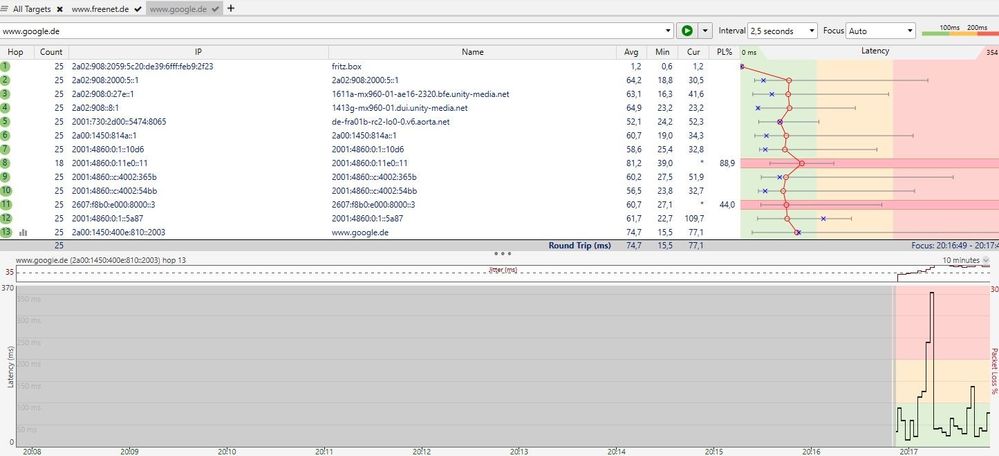Sort by the Count column header
Viewport: 999px width, 456px height.
coord(51,52)
